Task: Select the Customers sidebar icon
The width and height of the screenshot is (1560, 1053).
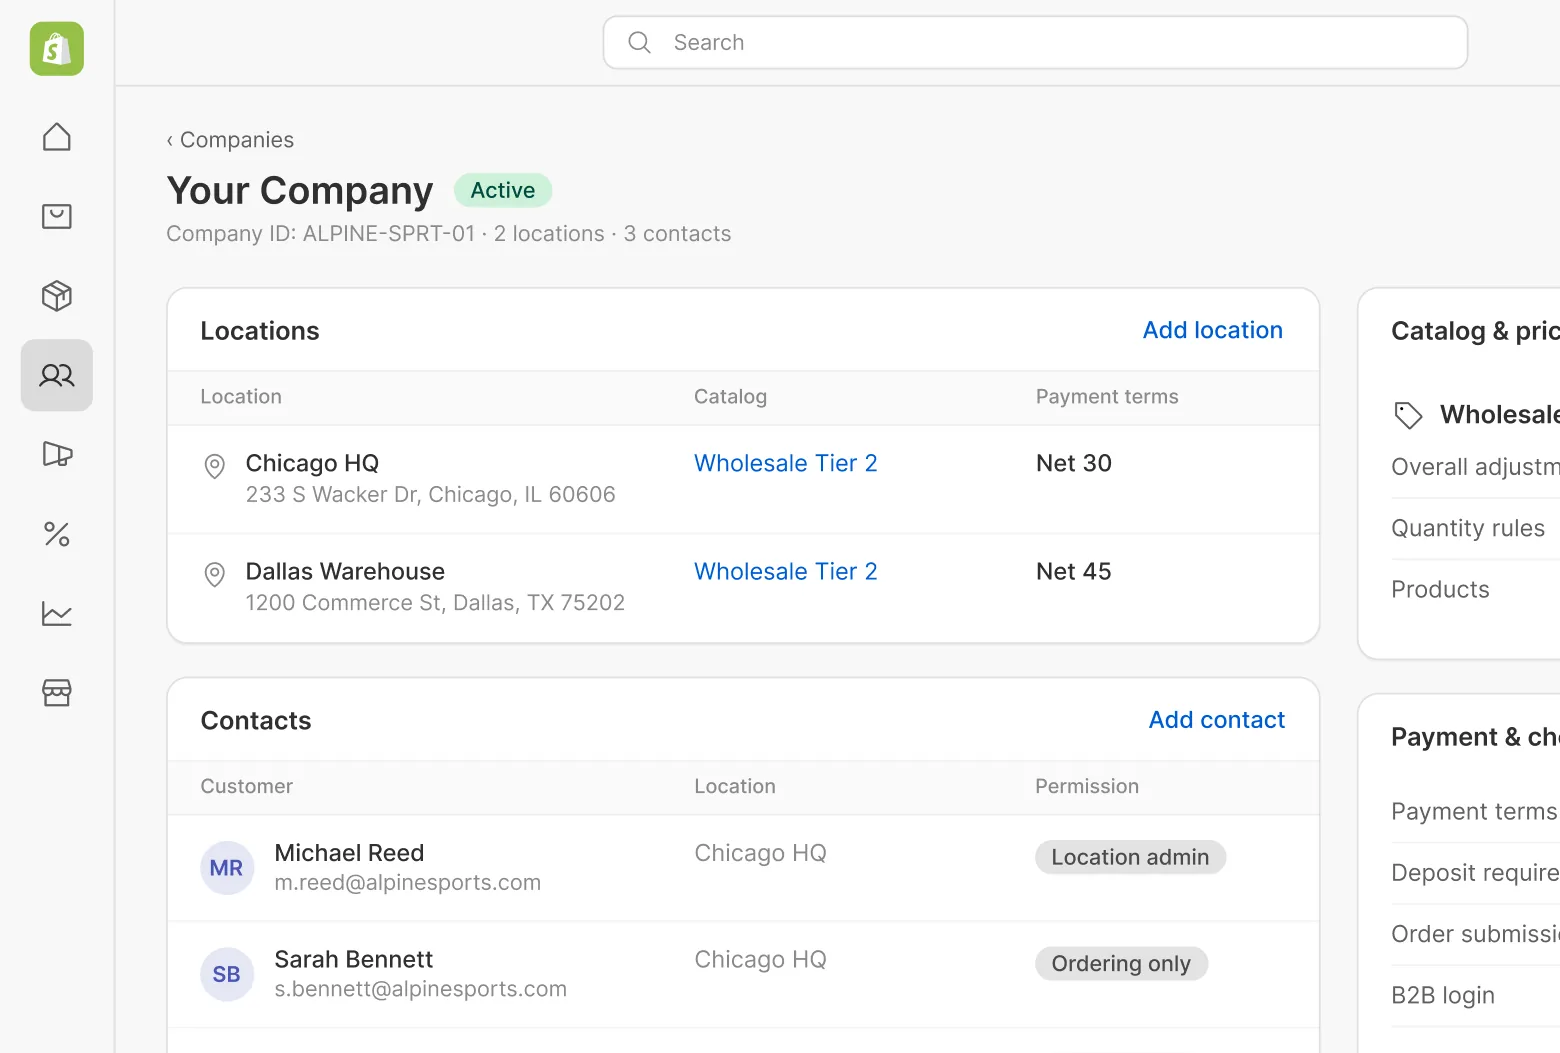Action: click(x=57, y=375)
